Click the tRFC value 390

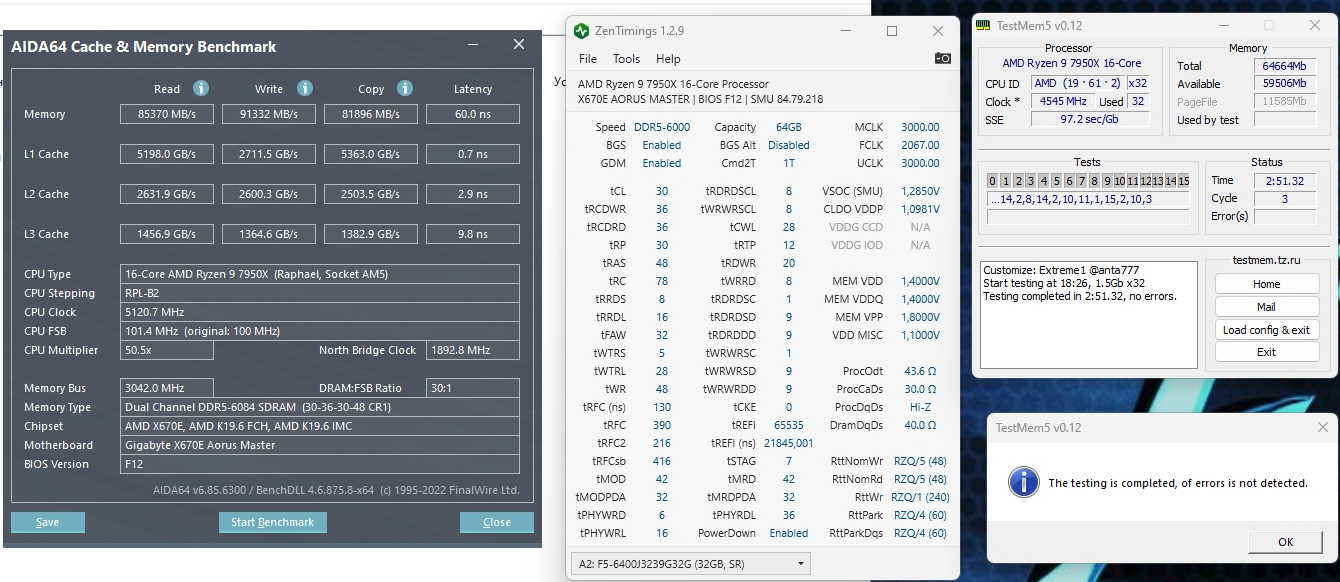pyautogui.click(x=661, y=425)
